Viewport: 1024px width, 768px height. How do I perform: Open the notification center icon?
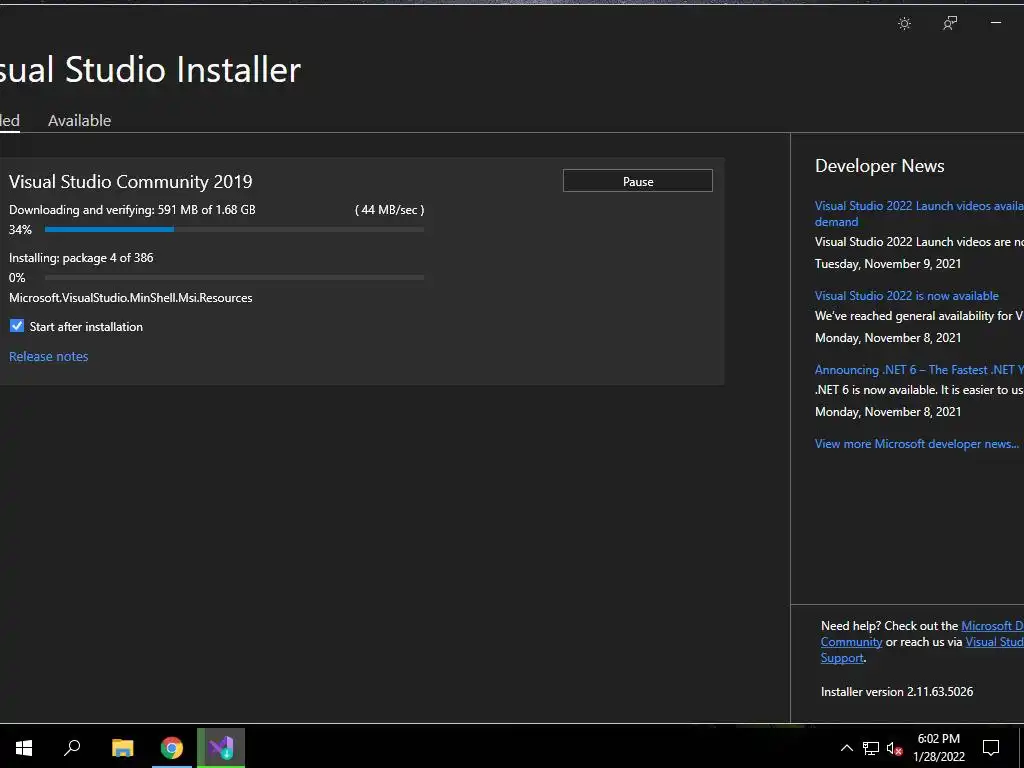coord(991,748)
